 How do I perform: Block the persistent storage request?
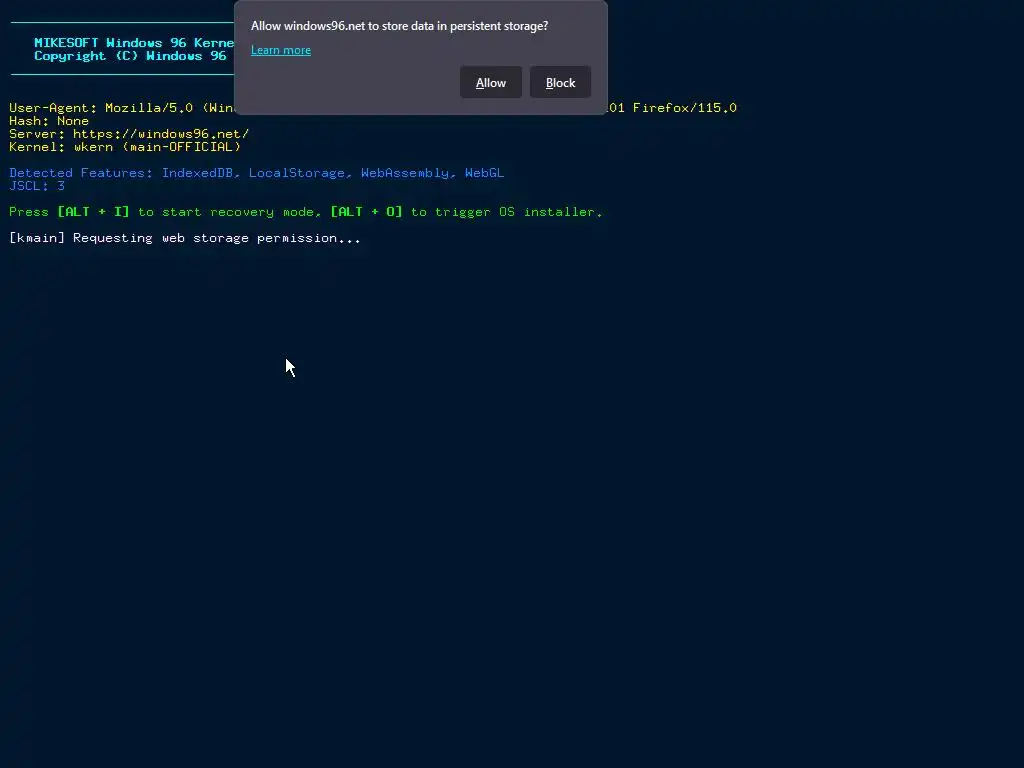point(560,82)
